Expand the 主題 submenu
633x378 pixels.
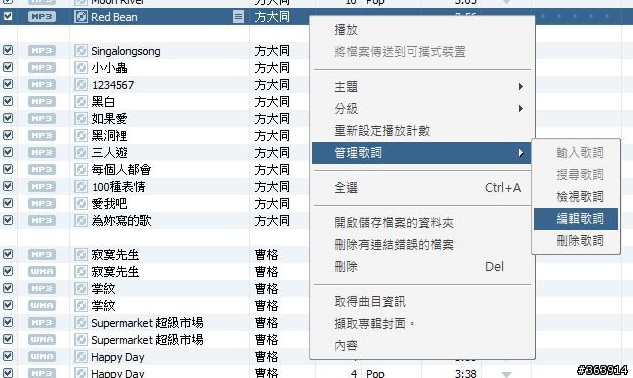tap(422, 86)
